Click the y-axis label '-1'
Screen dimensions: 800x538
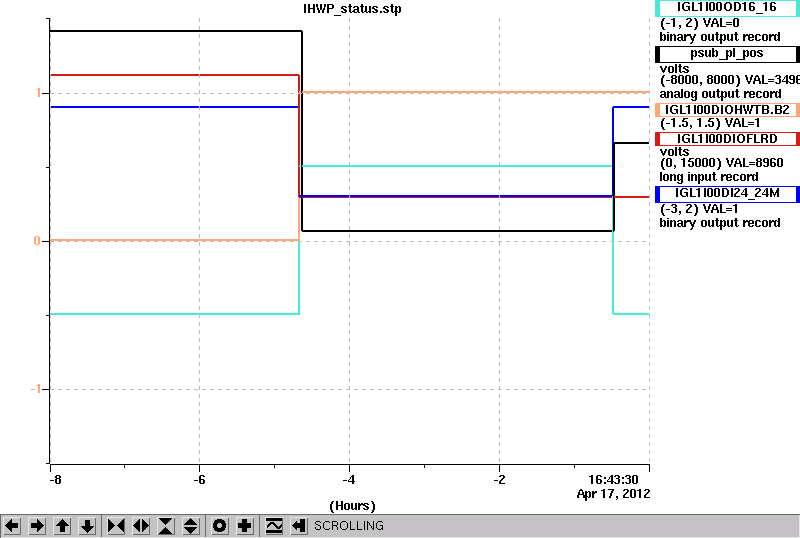coord(36,389)
